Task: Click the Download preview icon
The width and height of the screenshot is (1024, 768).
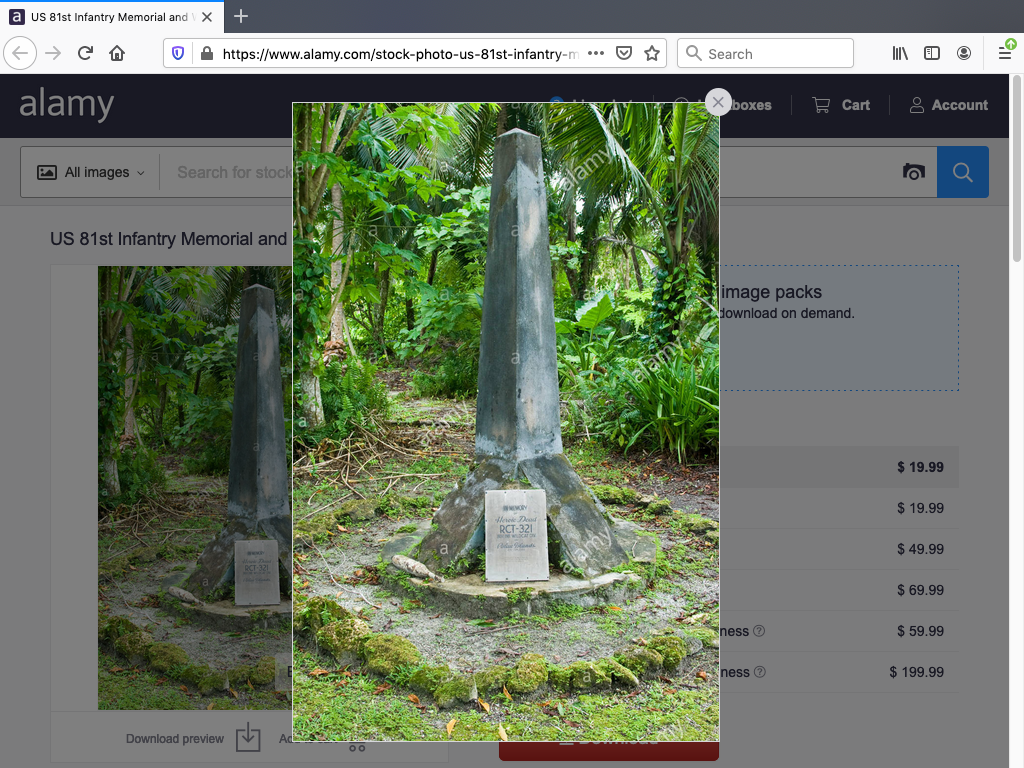Action: [x=247, y=738]
